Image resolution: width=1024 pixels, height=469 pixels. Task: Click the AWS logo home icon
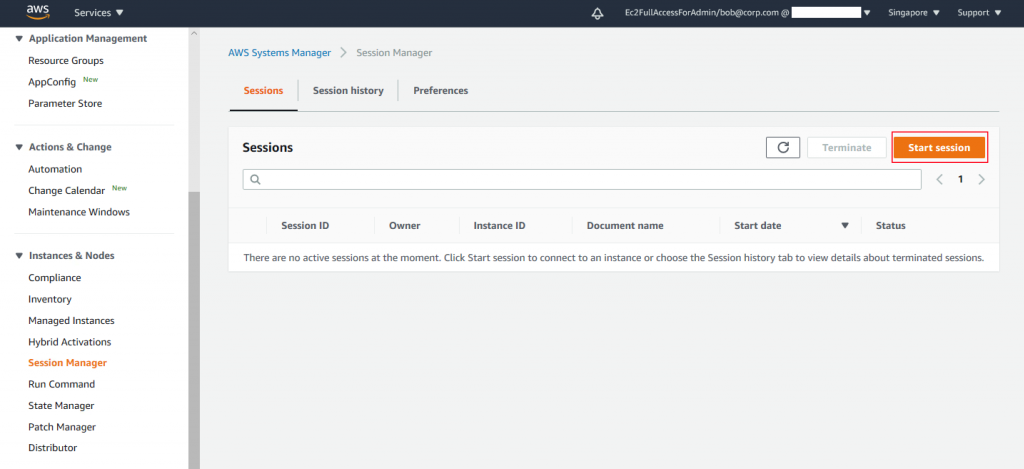coord(39,12)
